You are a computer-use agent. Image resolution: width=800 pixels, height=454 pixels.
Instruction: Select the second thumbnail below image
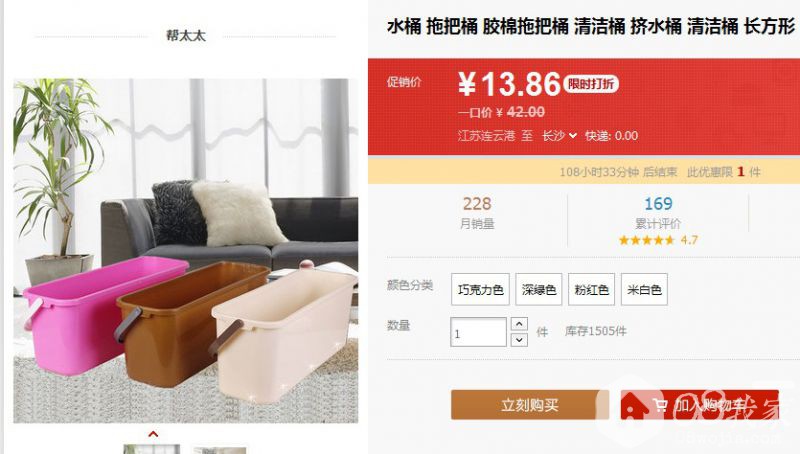pyautogui.click(x=220, y=451)
